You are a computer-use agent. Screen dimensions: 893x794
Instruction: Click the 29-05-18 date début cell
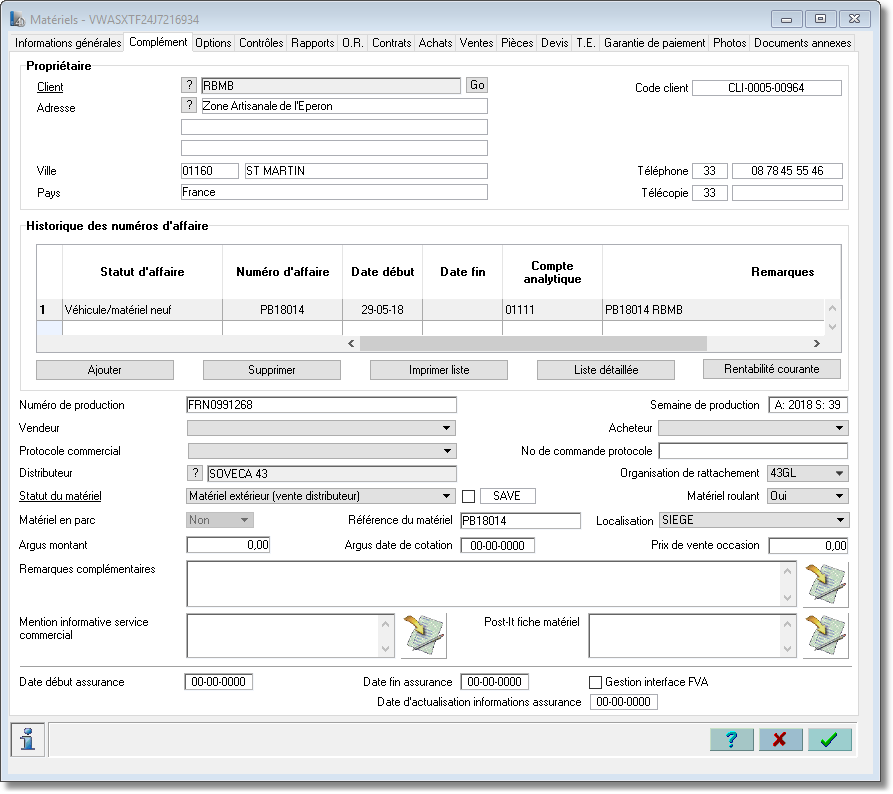tap(382, 310)
